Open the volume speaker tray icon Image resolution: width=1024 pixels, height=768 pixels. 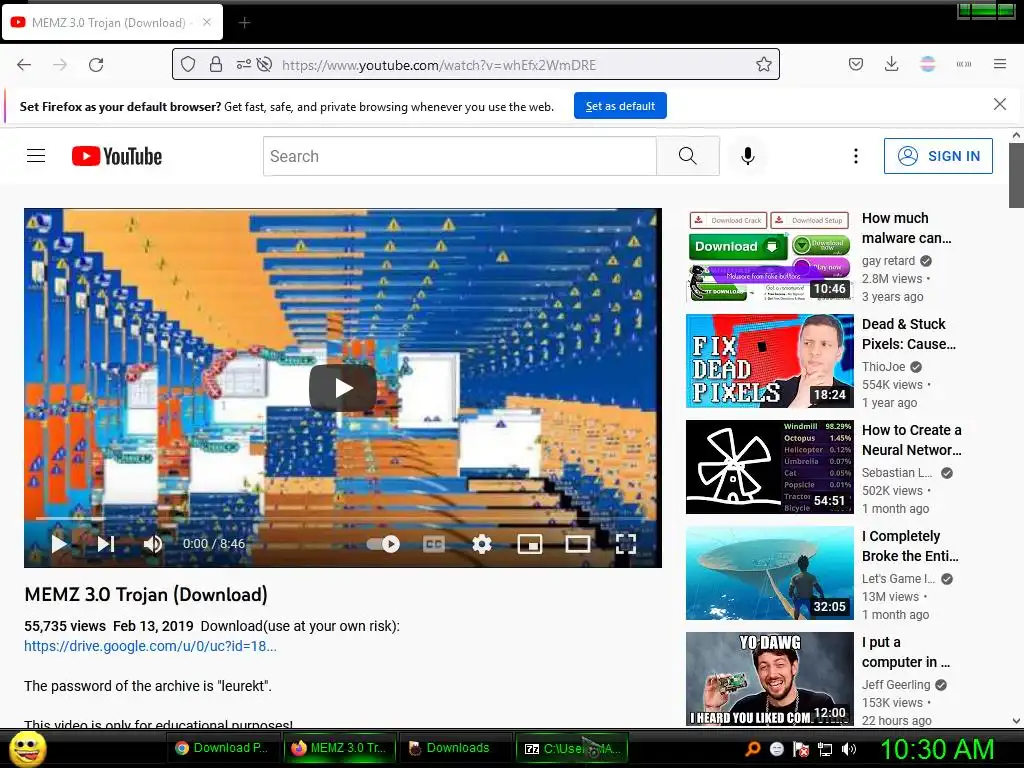(849, 749)
